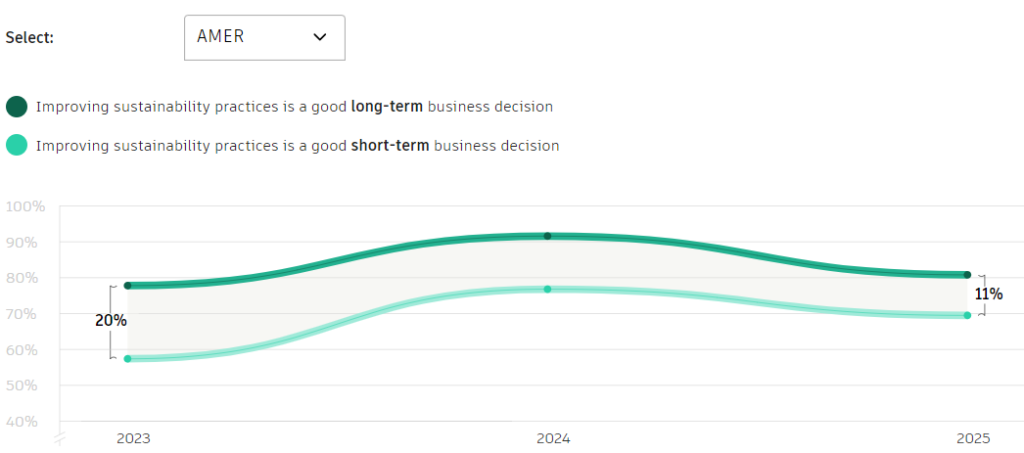
Task: Click the 2025 long-term data point
Action: (967, 275)
